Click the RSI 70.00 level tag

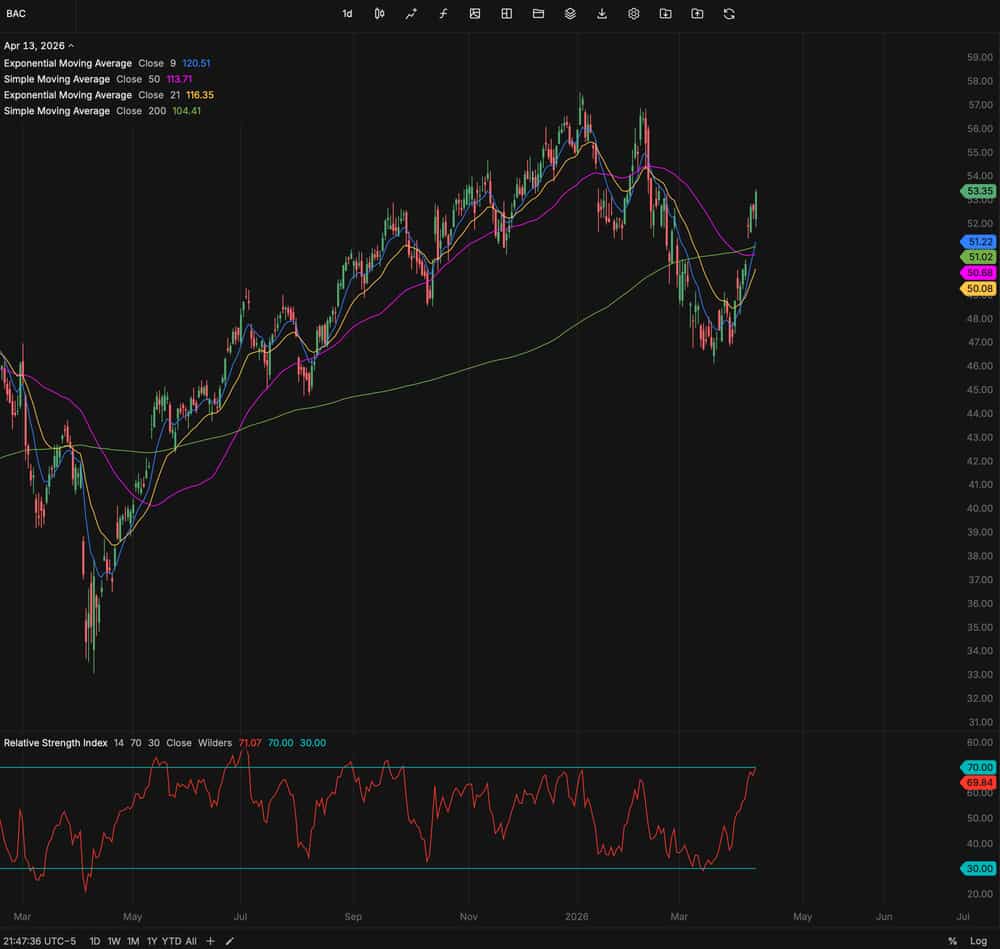[x=978, y=767]
